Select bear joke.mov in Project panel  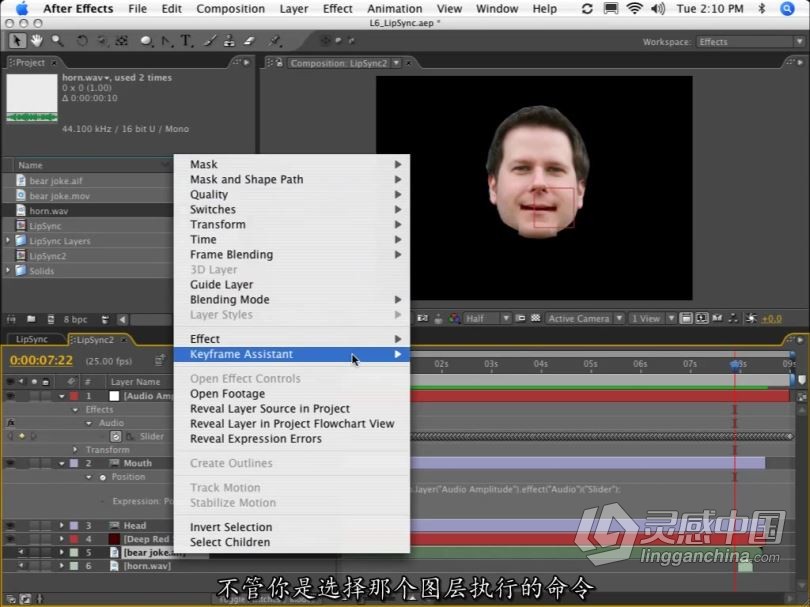tap(60, 196)
